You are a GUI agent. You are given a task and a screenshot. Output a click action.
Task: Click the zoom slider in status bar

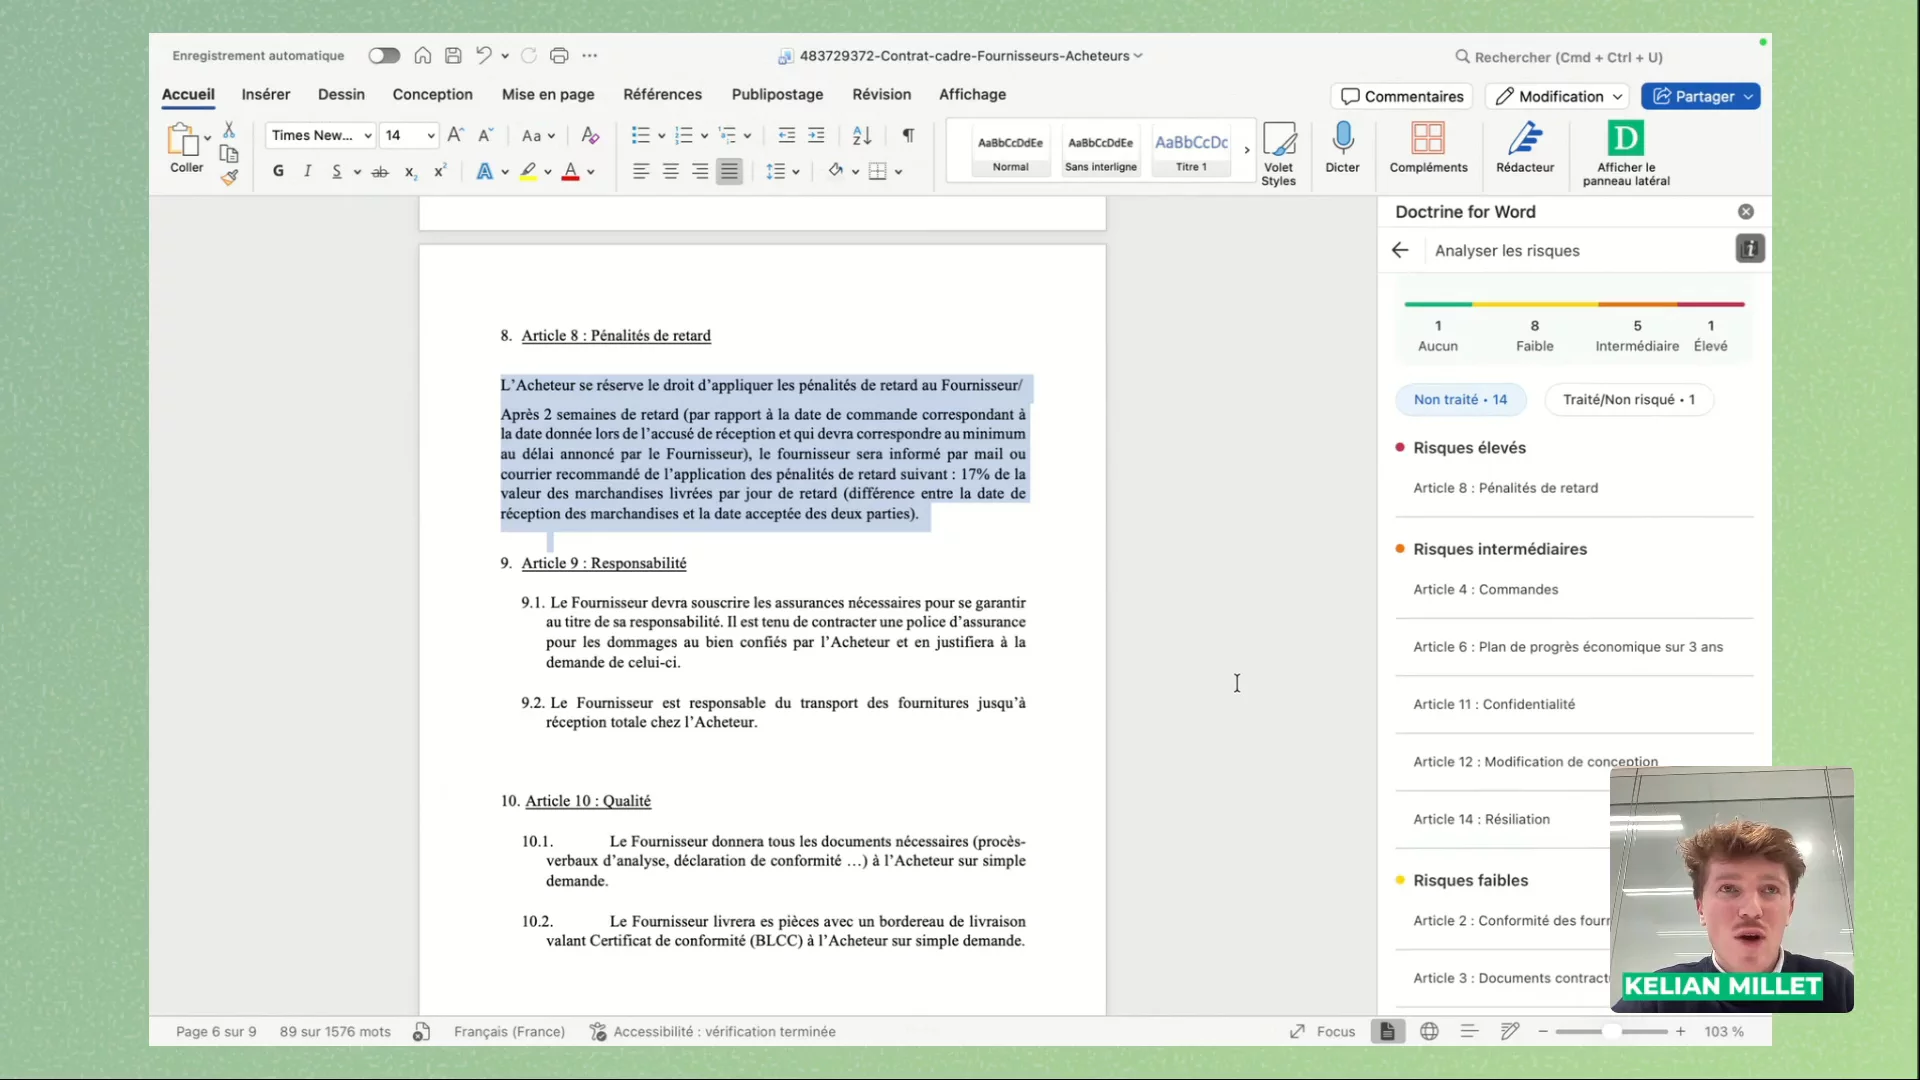point(1611,1031)
